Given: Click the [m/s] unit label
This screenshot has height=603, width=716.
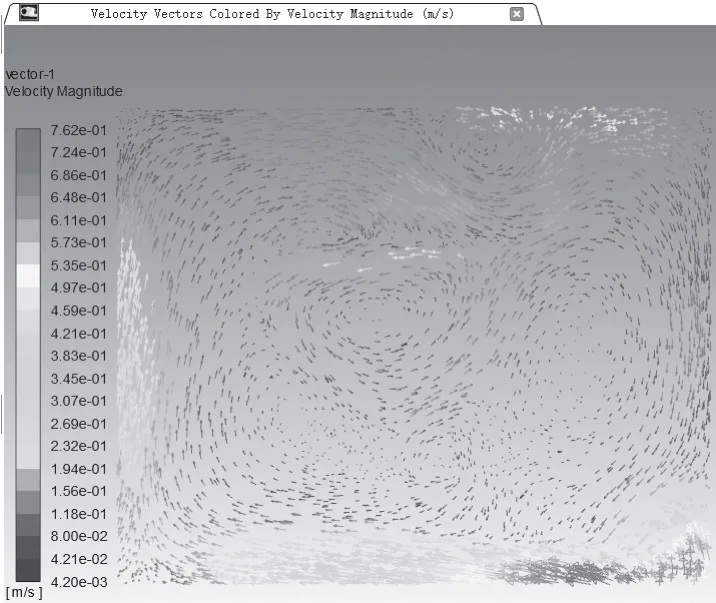Looking at the screenshot, I should pos(24,593).
